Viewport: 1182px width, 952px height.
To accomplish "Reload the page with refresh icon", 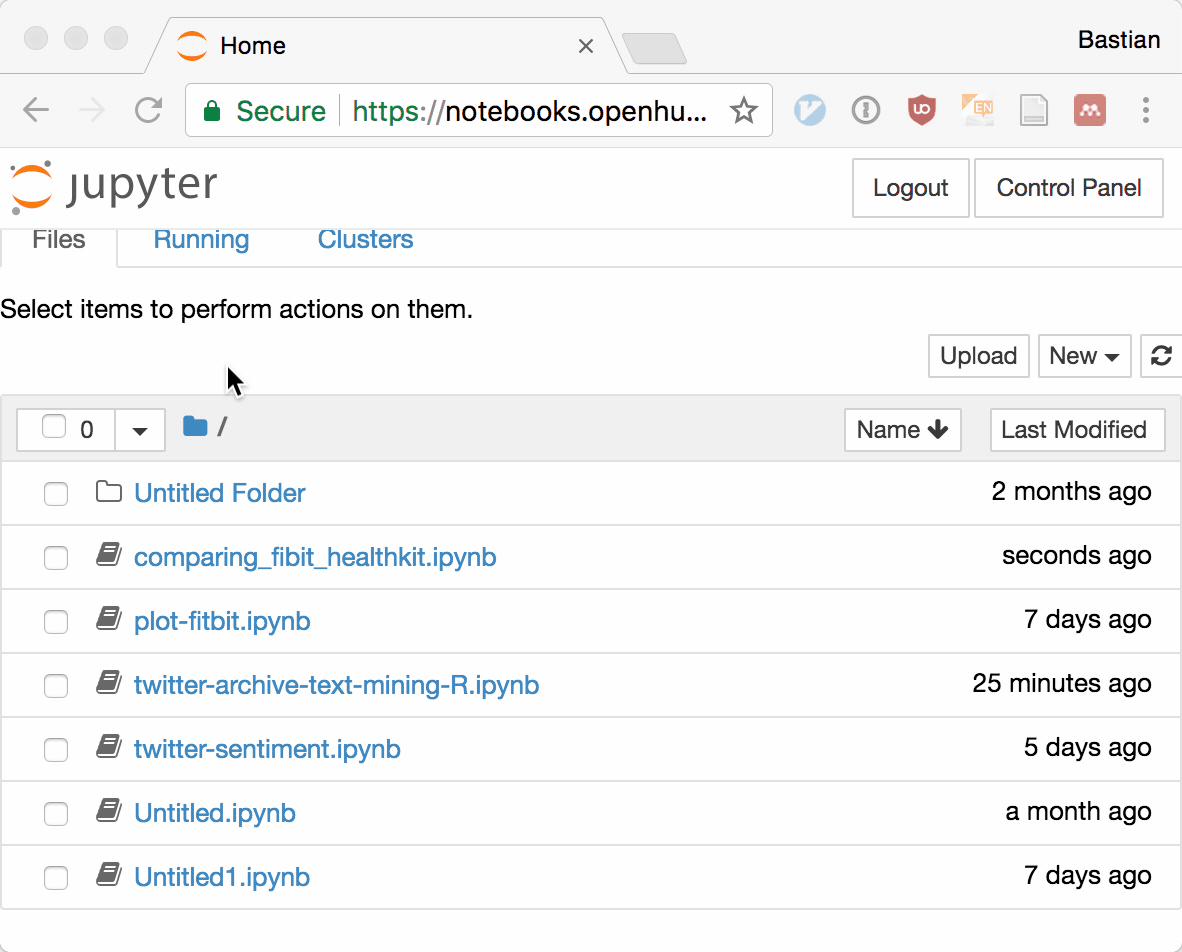I will click(149, 110).
